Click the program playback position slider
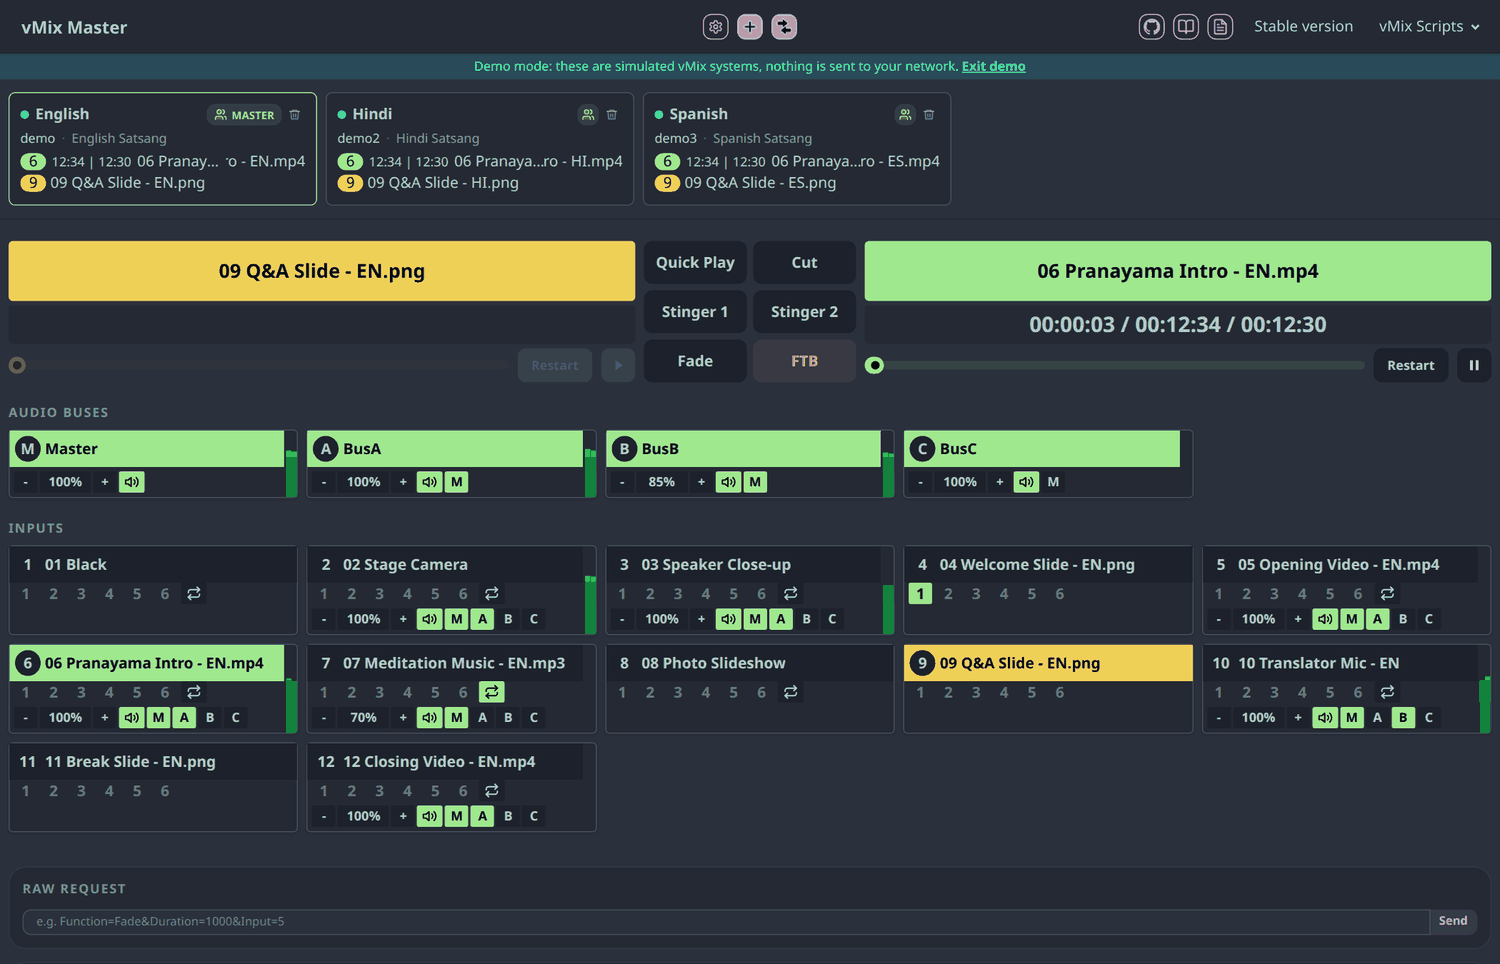Image resolution: width=1500 pixels, height=964 pixels. click(1115, 365)
